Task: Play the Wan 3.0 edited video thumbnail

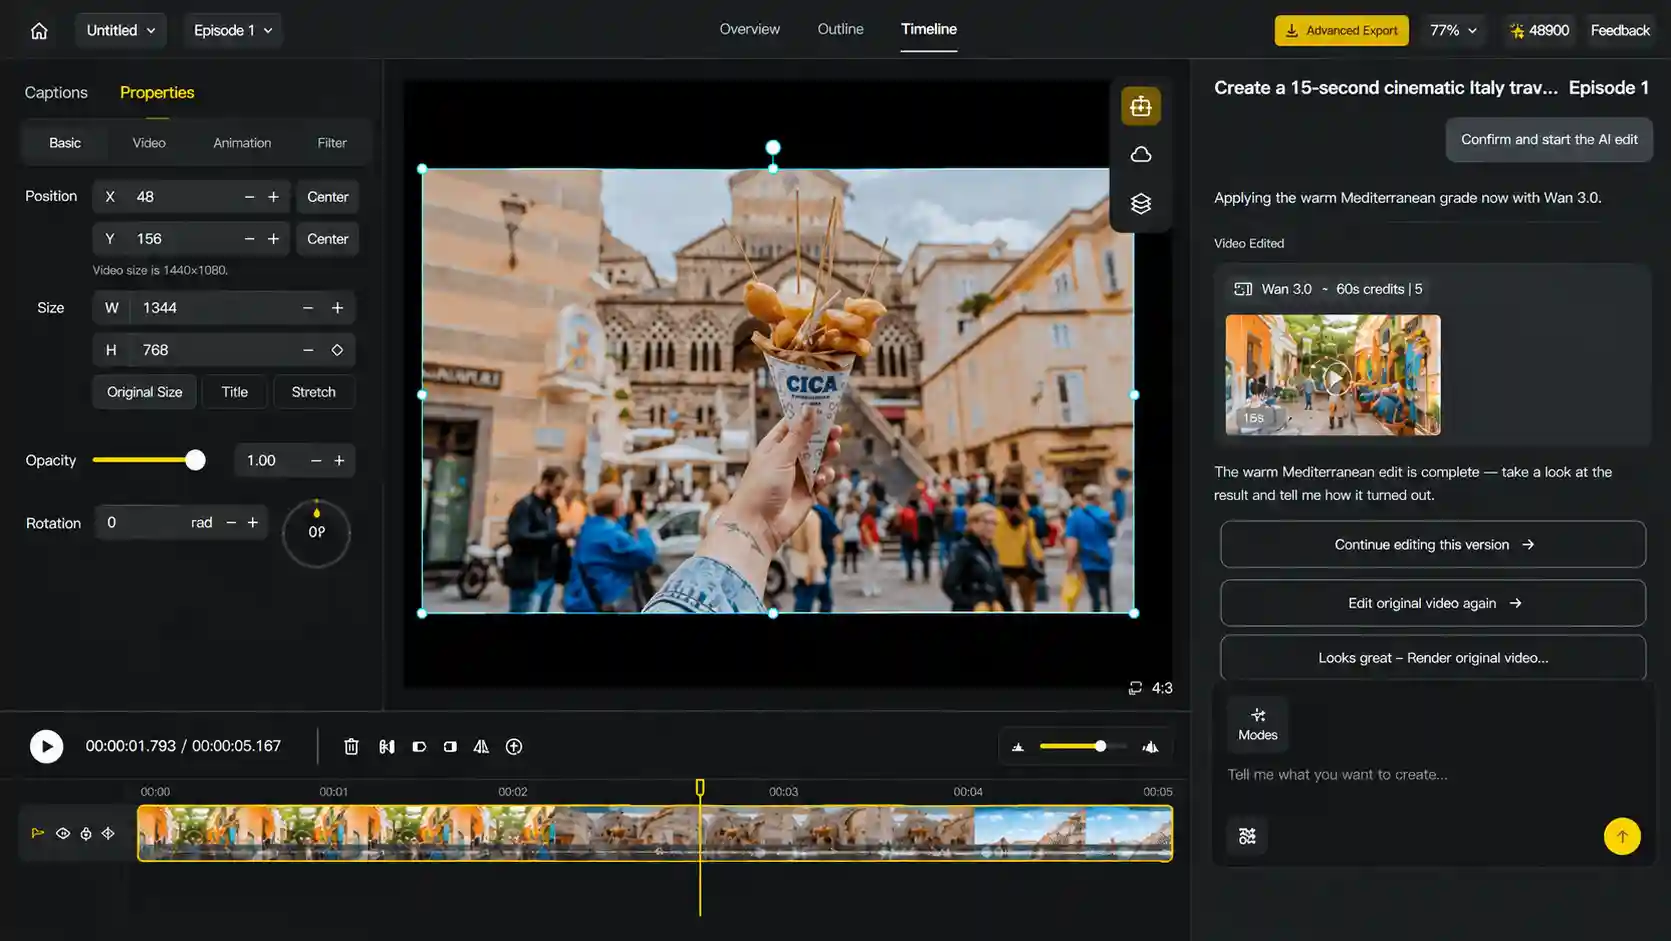Action: point(1333,376)
